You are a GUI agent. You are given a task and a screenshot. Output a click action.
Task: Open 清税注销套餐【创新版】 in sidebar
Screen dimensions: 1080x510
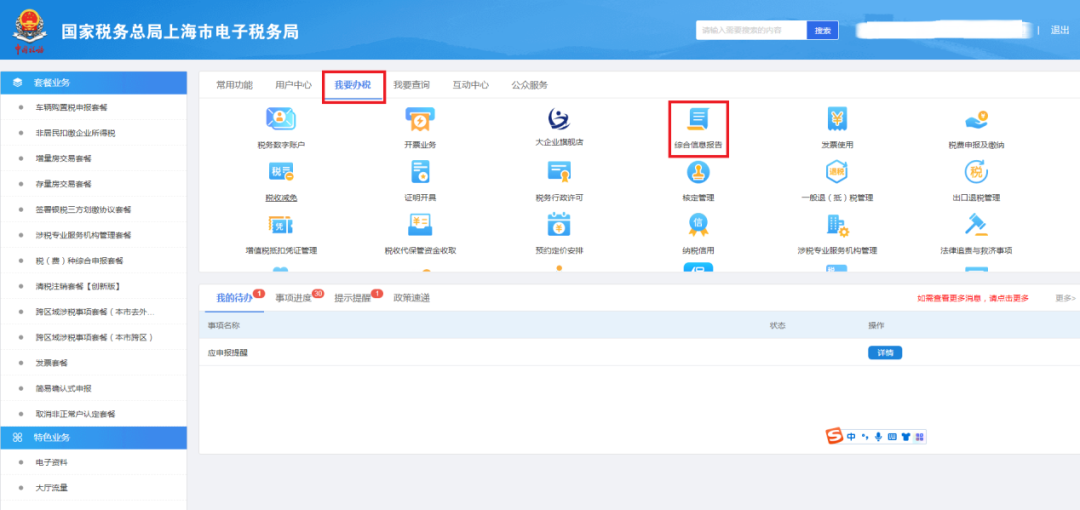(78, 286)
